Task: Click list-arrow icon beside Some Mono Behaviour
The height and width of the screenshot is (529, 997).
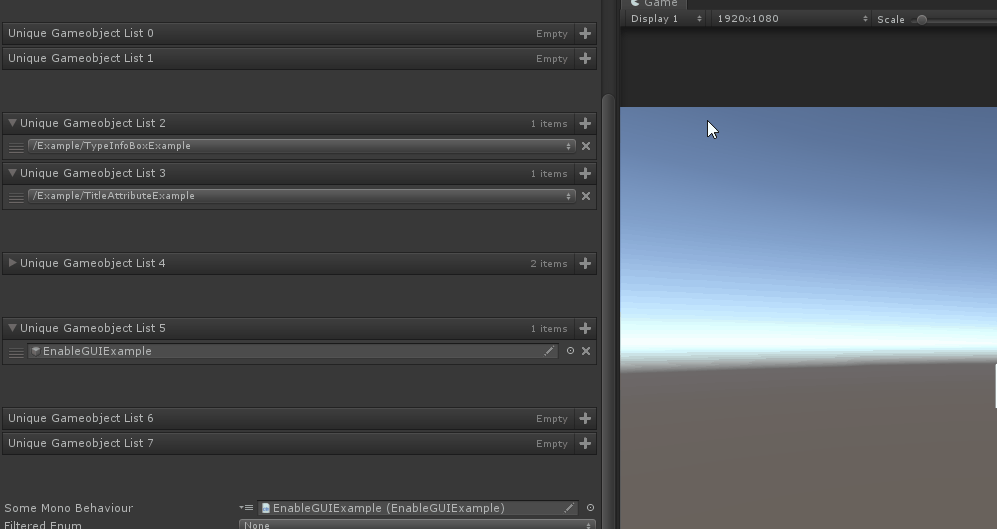Action: [x=246, y=507]
